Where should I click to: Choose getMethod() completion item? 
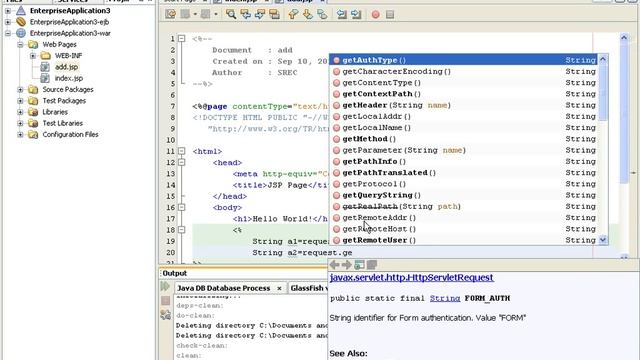[464, 139]
